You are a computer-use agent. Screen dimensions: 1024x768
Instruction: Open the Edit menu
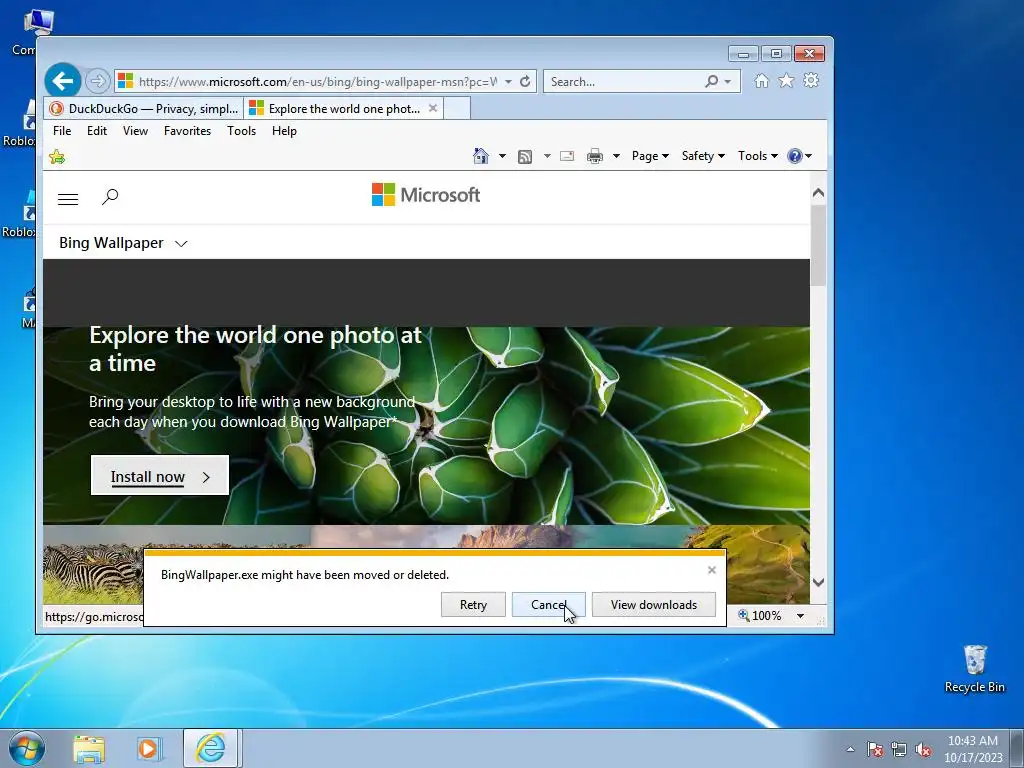coord(97,131)
